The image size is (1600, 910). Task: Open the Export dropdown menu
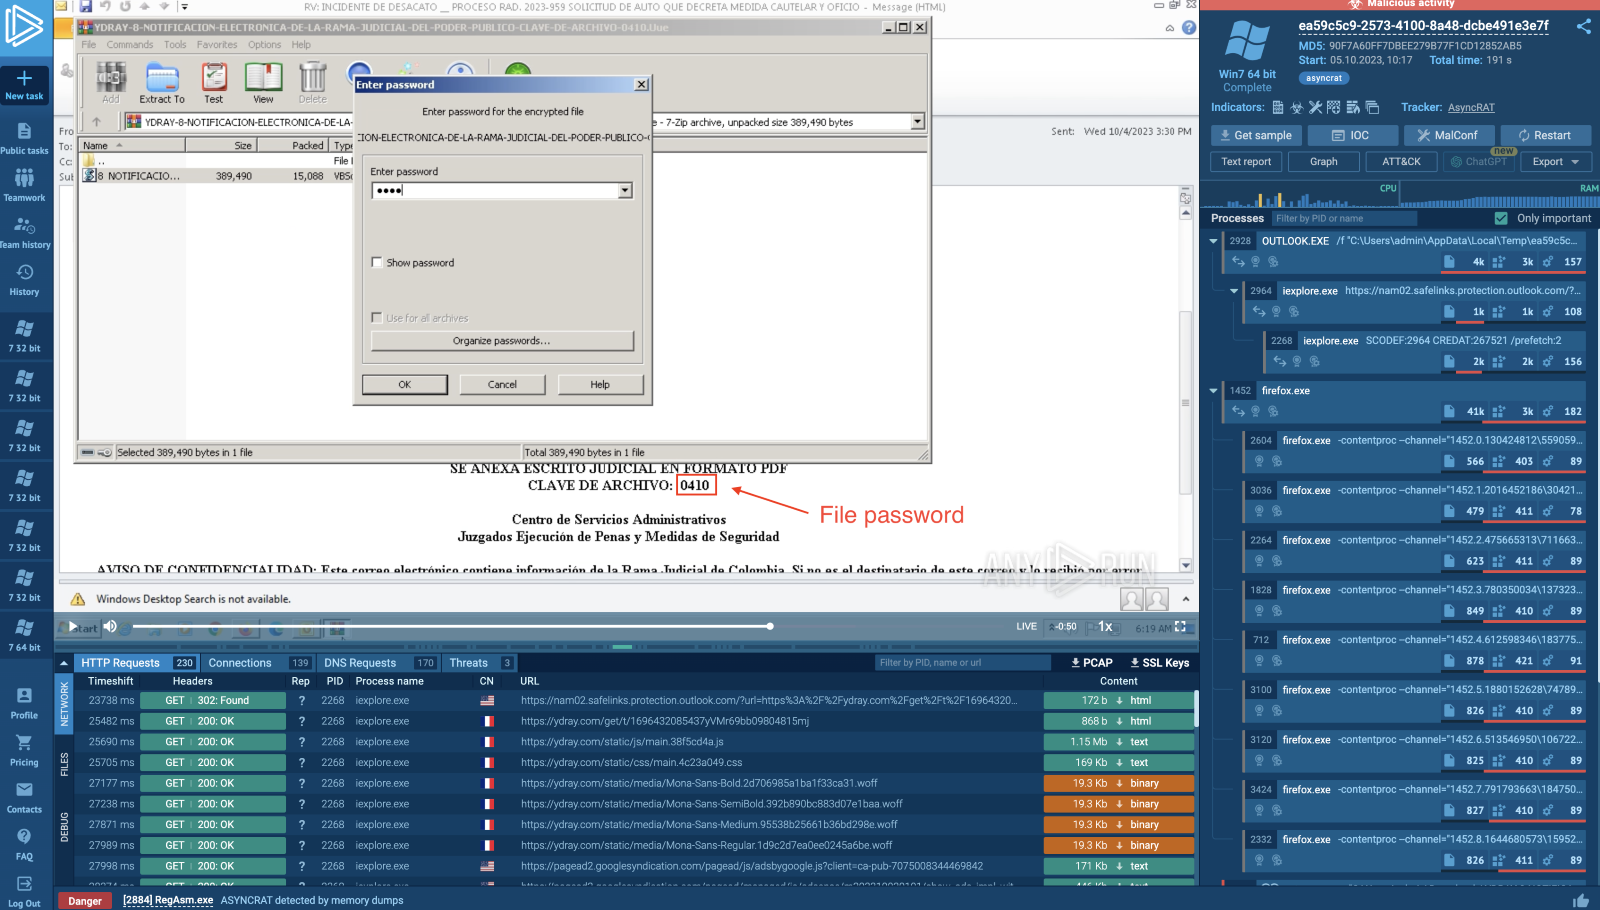point(1555,162)
